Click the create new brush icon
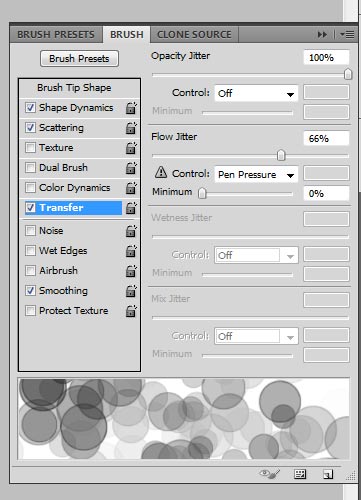Viewport: 361px width, 500px height. (328, 474)
